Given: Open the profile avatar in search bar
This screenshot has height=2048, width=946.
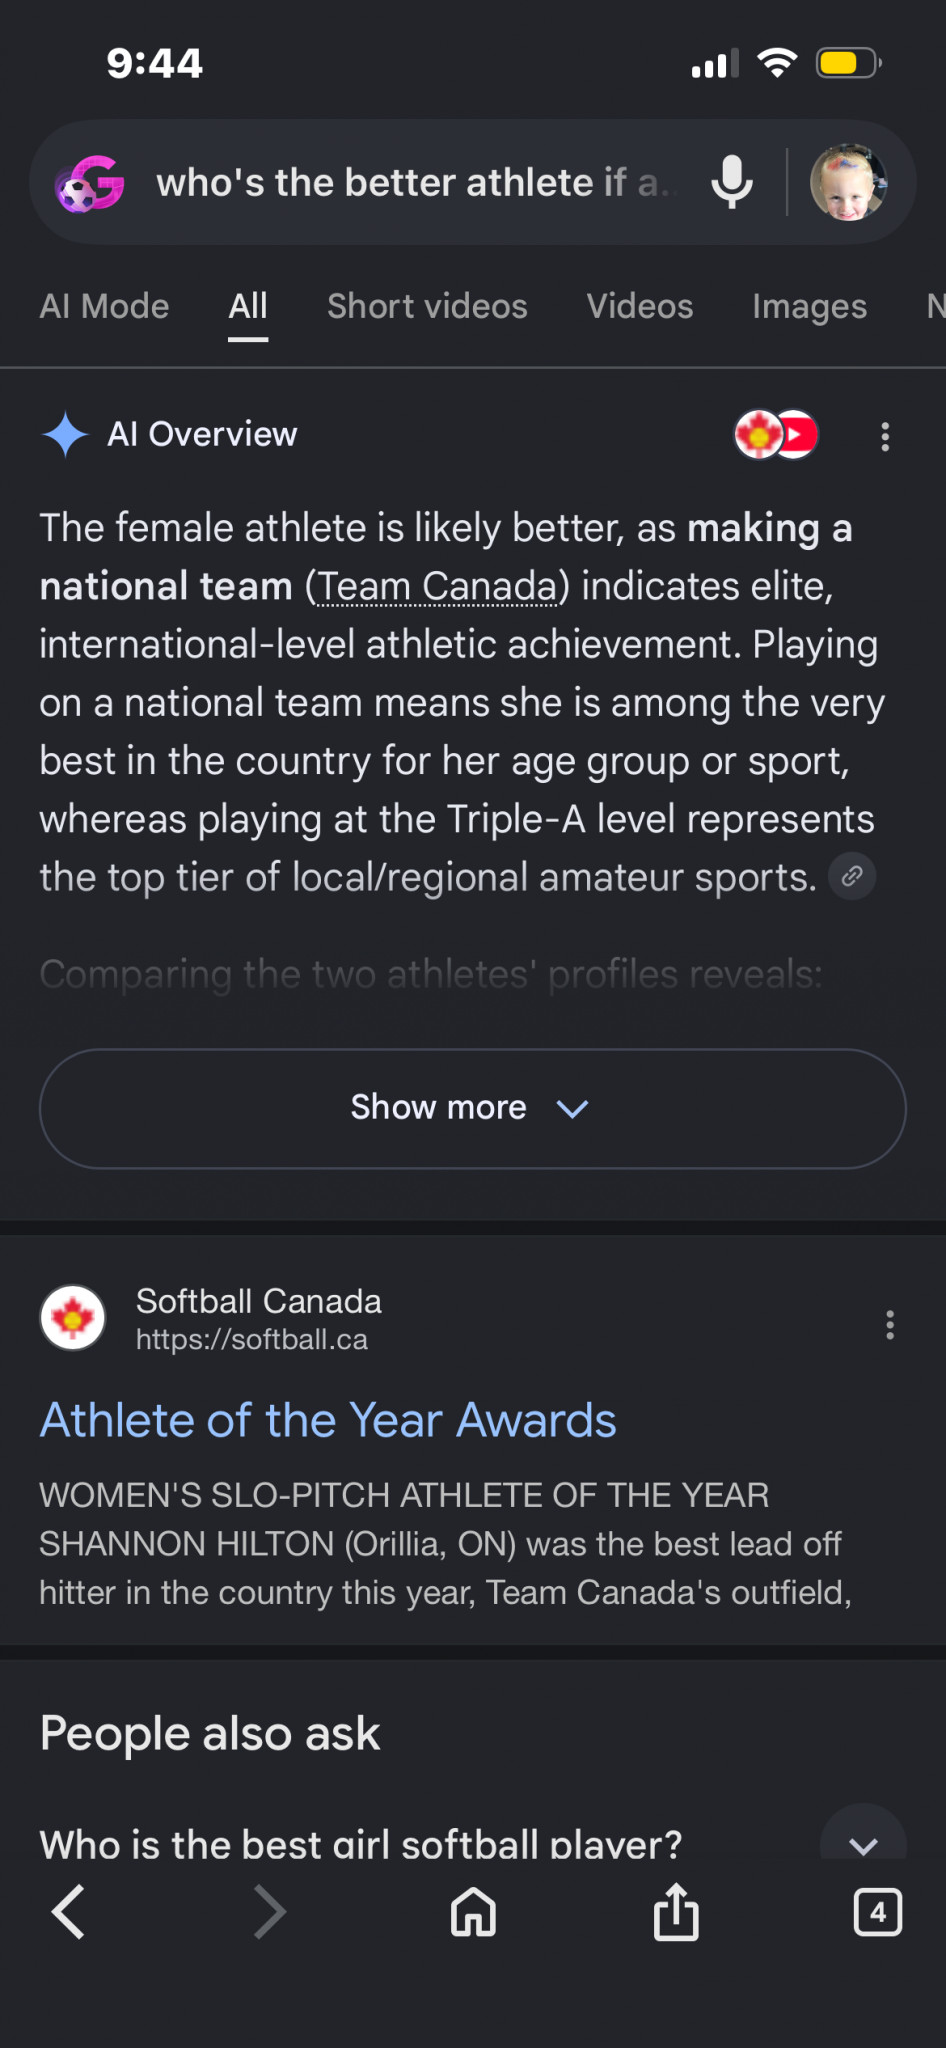Looking at the screenshot, I should coord(848,182).
